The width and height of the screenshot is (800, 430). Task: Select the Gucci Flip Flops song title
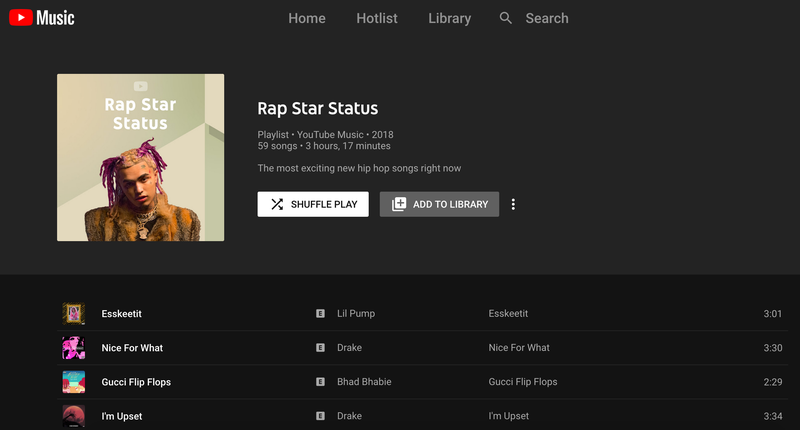(136, 382)
